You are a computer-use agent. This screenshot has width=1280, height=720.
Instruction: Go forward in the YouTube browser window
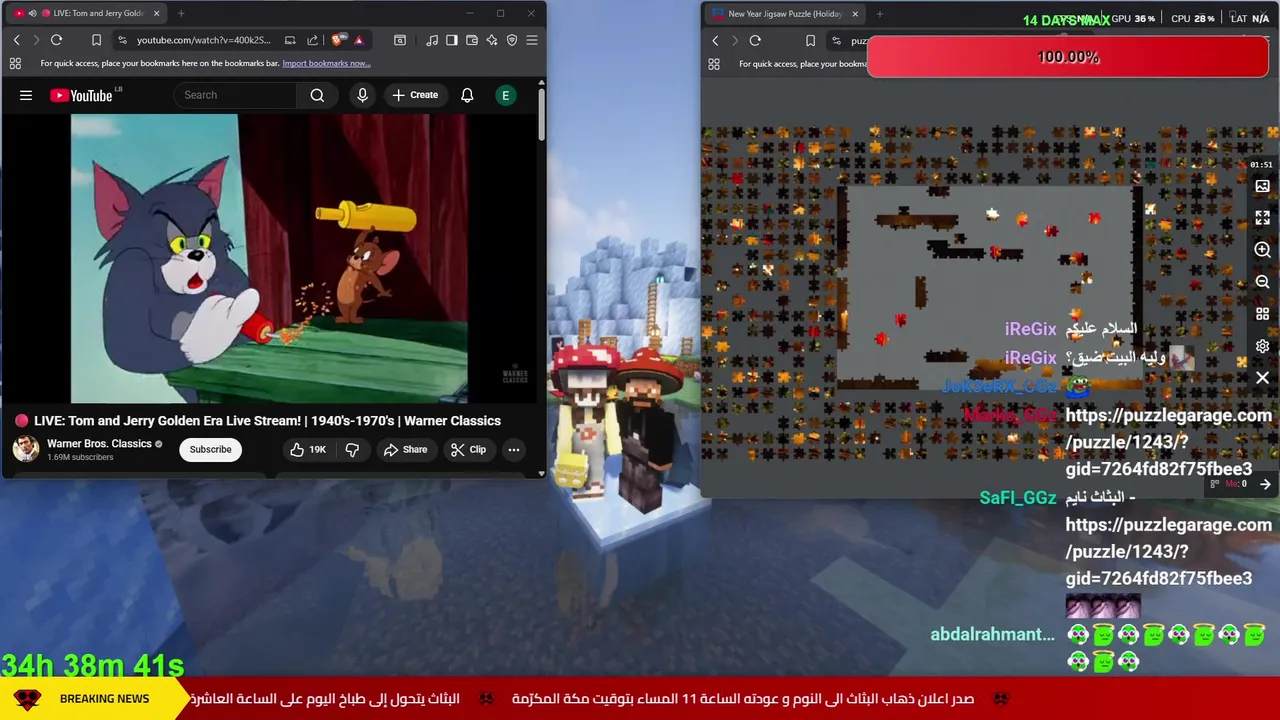click(36, 40)
